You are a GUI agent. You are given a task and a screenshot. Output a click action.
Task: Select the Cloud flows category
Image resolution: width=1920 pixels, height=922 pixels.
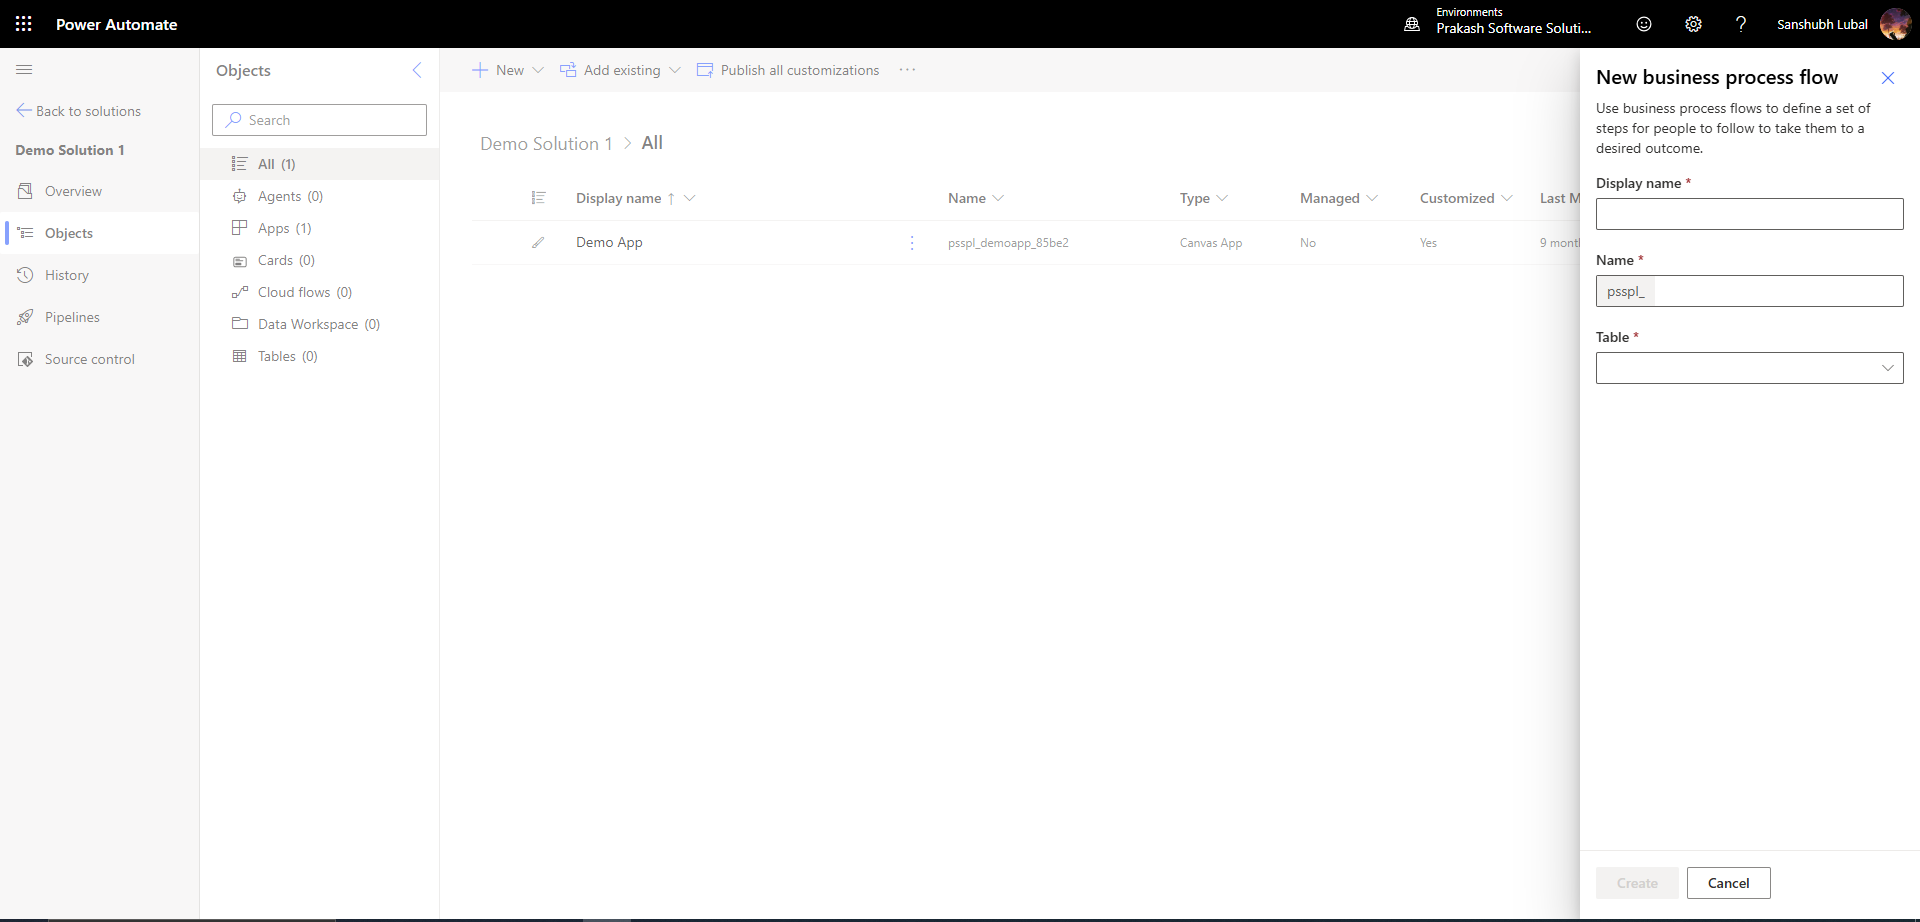coord(293,292)
